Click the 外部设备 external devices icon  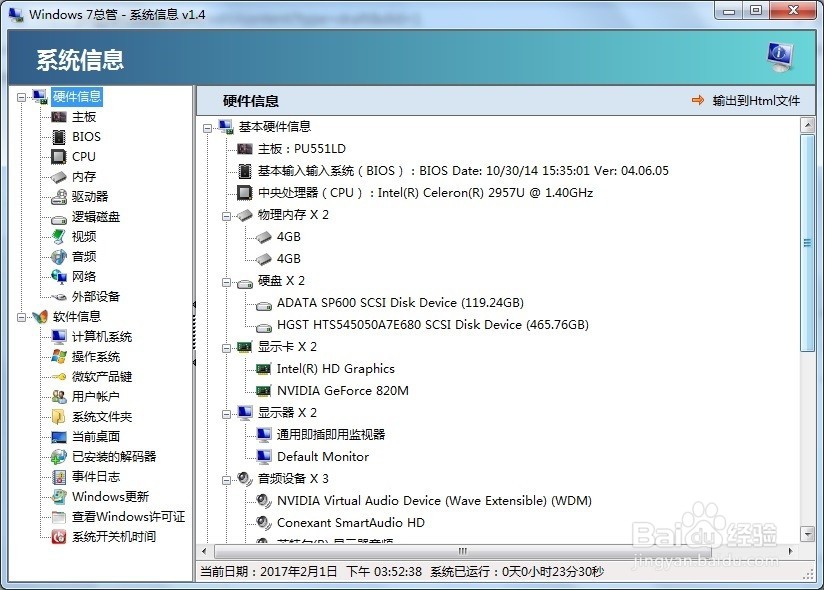pyautogui.click(x=59, y=297)
